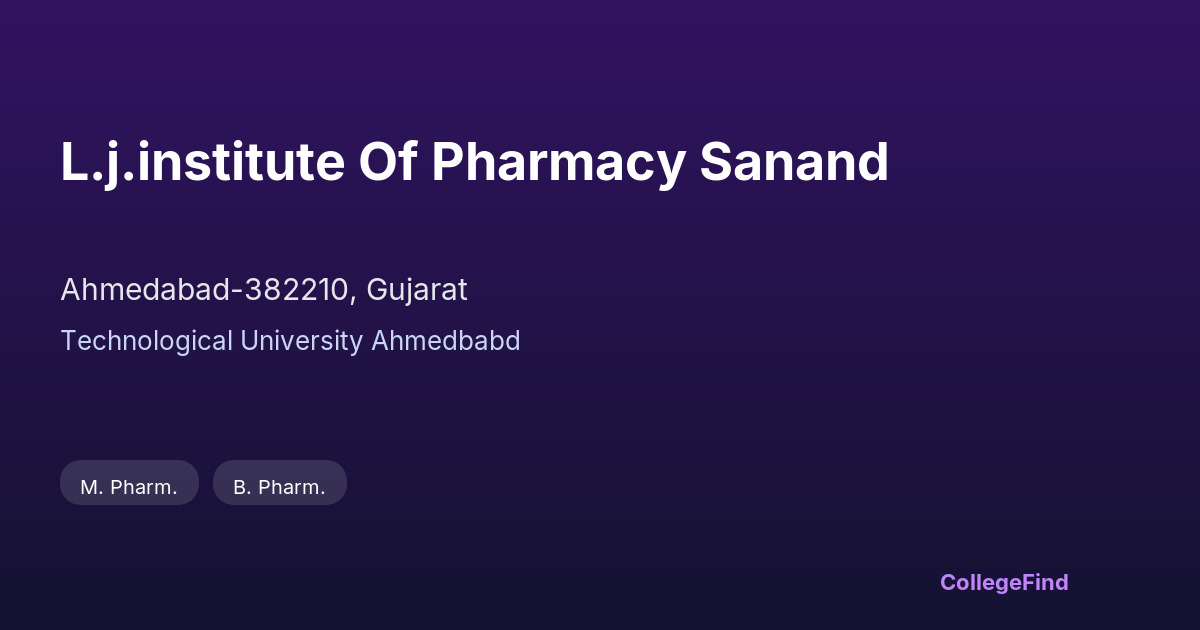This screenshot has height=630, width=1200.
Task: Click the Pharm. text inside the M. Pharm. tag
Action: coord(144,488)
